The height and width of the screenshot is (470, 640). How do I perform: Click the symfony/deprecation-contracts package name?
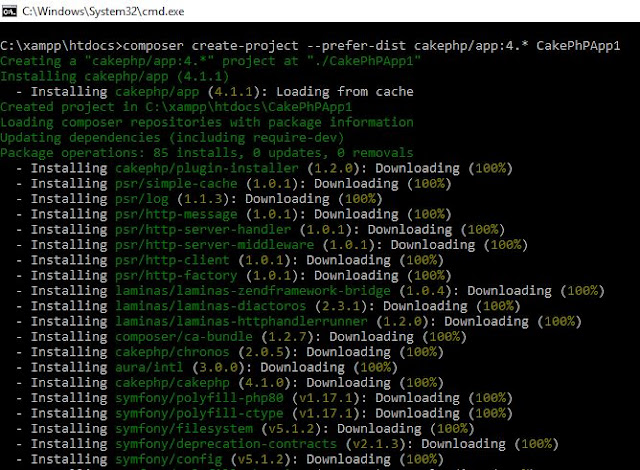[x=226, y=443]
